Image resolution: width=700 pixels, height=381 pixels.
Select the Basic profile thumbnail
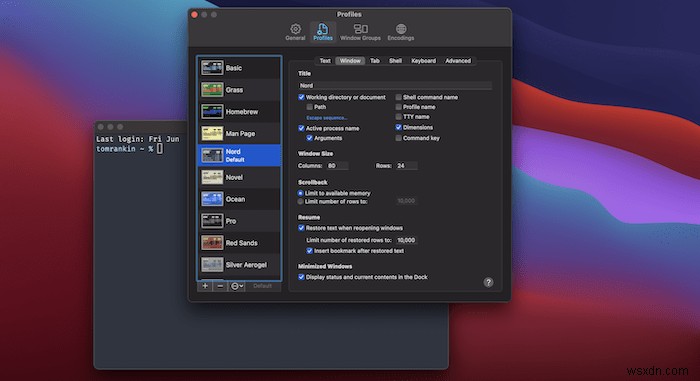212,68
